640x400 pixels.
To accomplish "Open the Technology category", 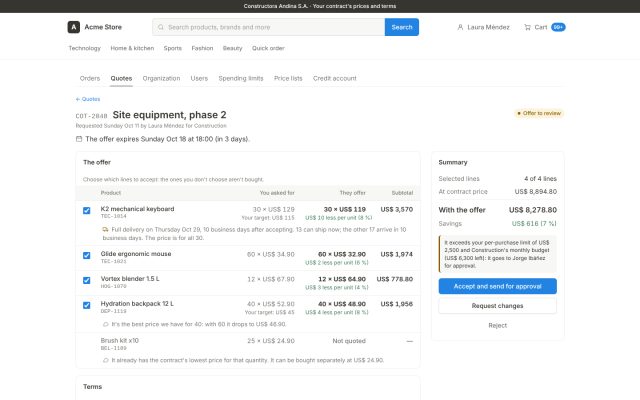I will 84,48.
